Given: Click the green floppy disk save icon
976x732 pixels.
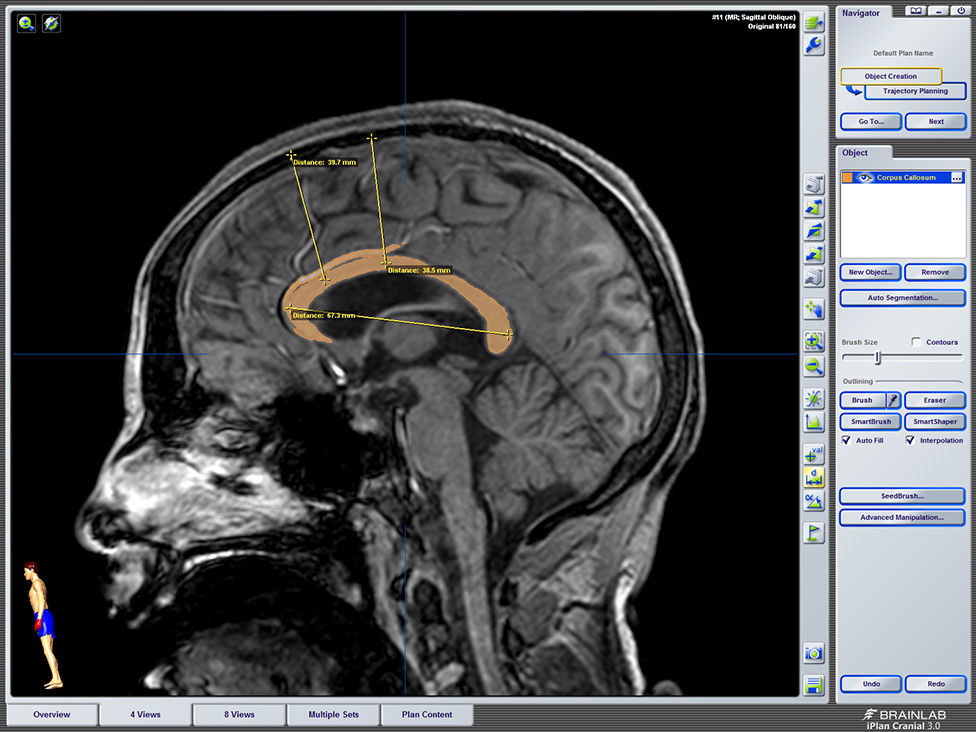Looking at the screenshot, I should (x=814, y=686).
